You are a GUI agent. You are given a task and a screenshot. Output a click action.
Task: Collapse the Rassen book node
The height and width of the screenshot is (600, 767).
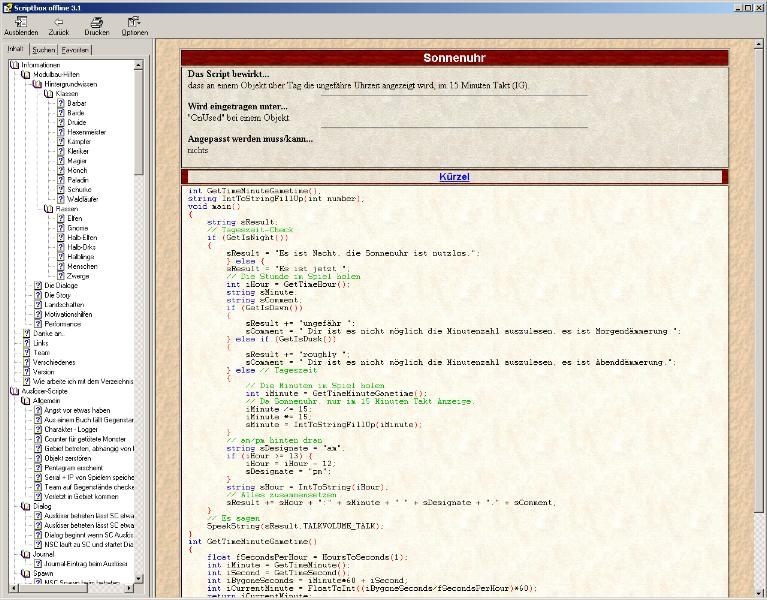[x=64, y=208]
